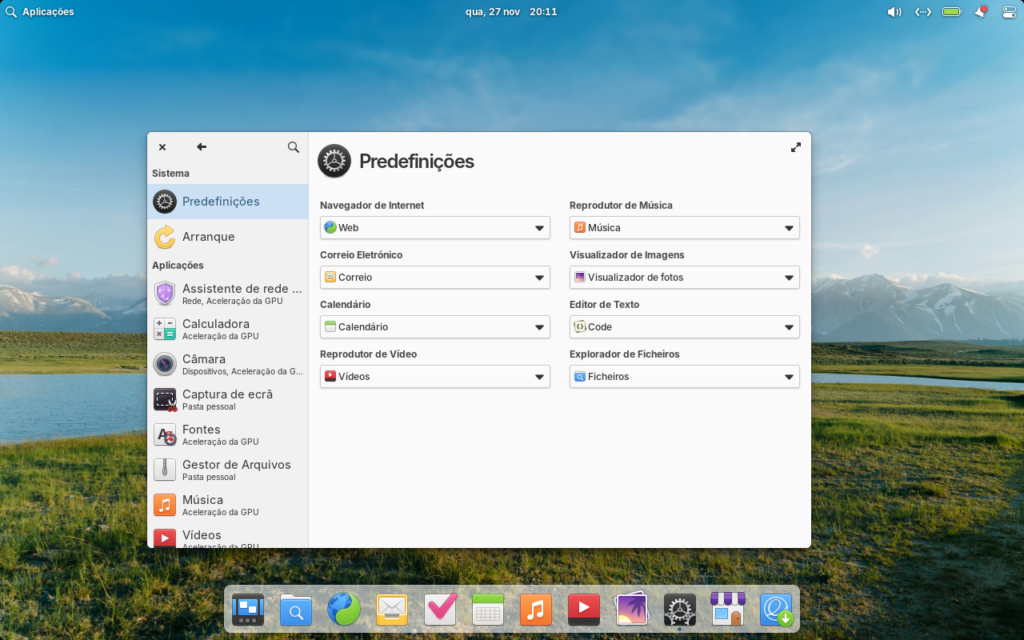1024x640 pixels.
Task: Open the volume indicator in the panel
Action: click(894, 12)
